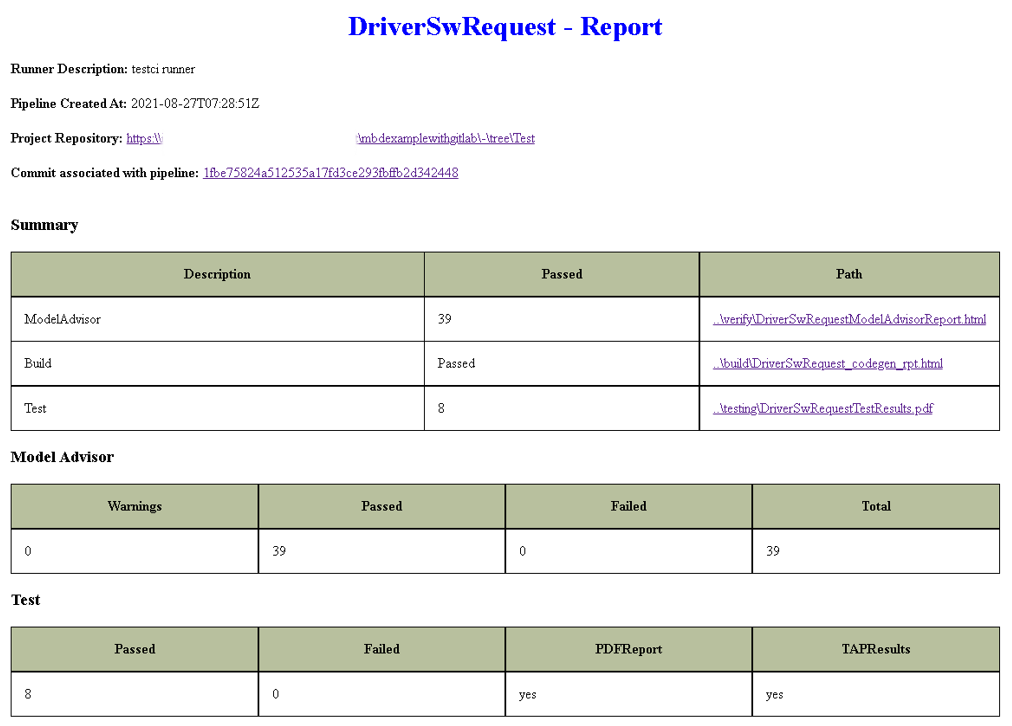Click the Total column header

[x=876, y=506]
